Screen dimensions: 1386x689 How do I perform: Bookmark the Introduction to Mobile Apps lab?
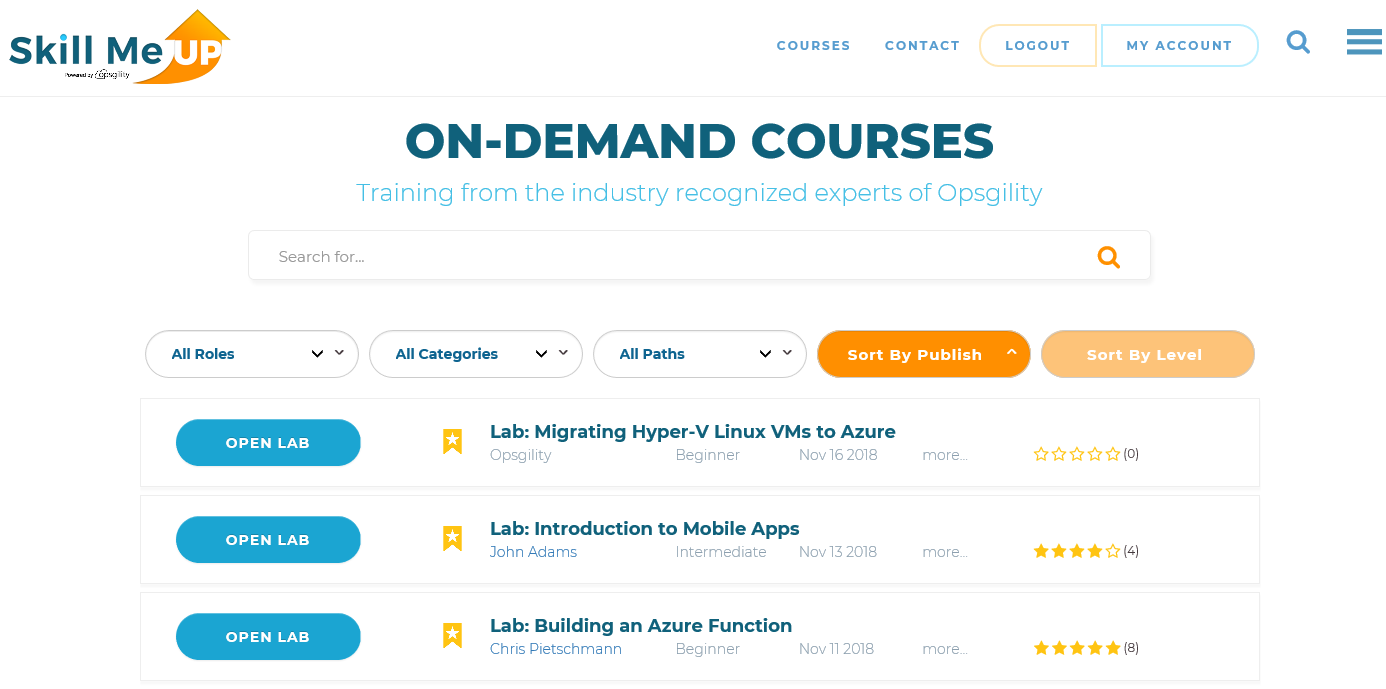click(452, 538)
